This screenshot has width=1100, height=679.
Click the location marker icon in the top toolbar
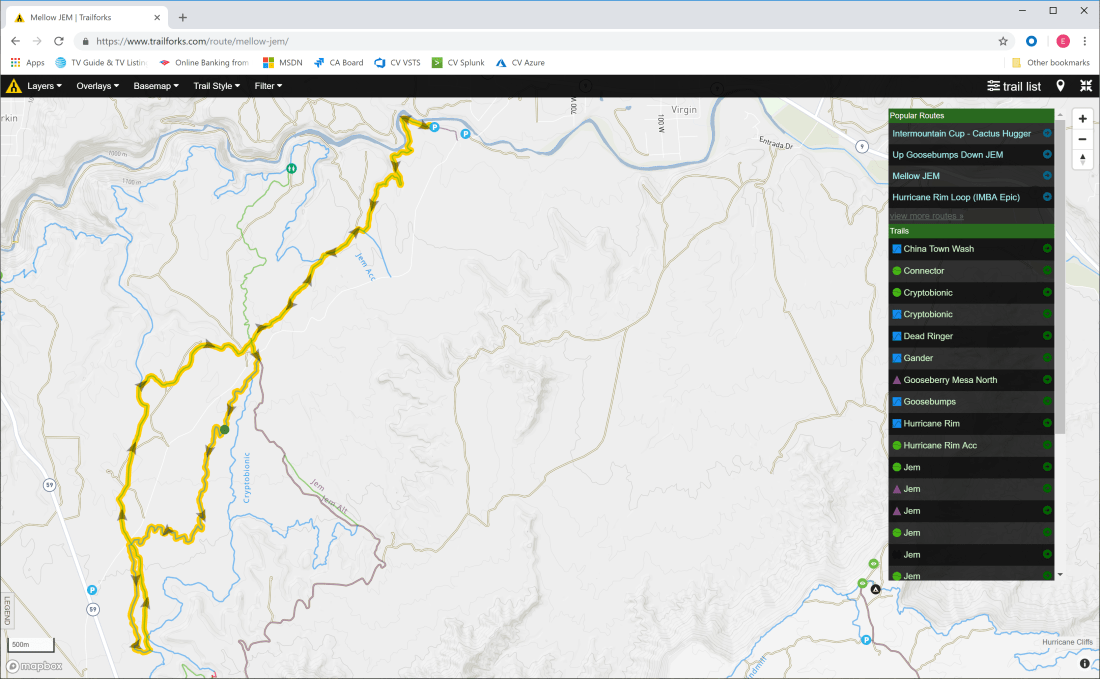pyautogui.click(x=1060, y=86)
